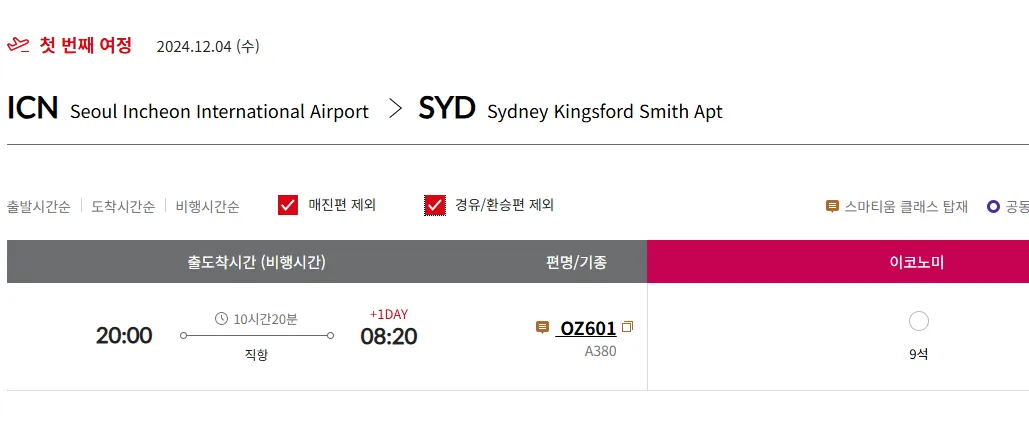Sort flights by 비행시간순
1029x421 pixels.
tap(207, 206)
